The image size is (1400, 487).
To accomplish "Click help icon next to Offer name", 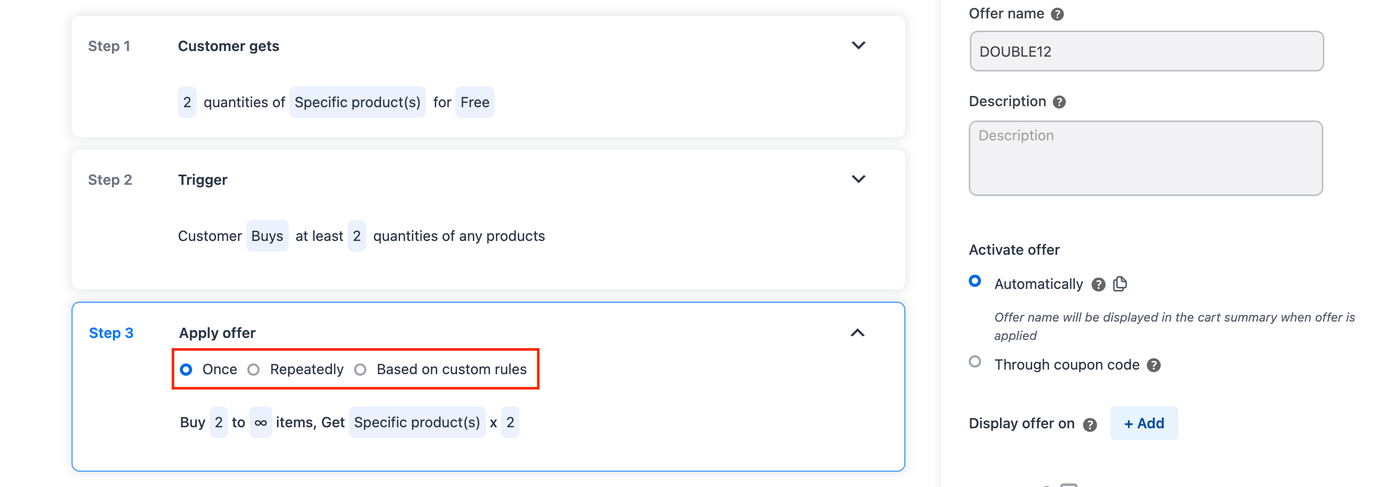I will (1058, 15).
